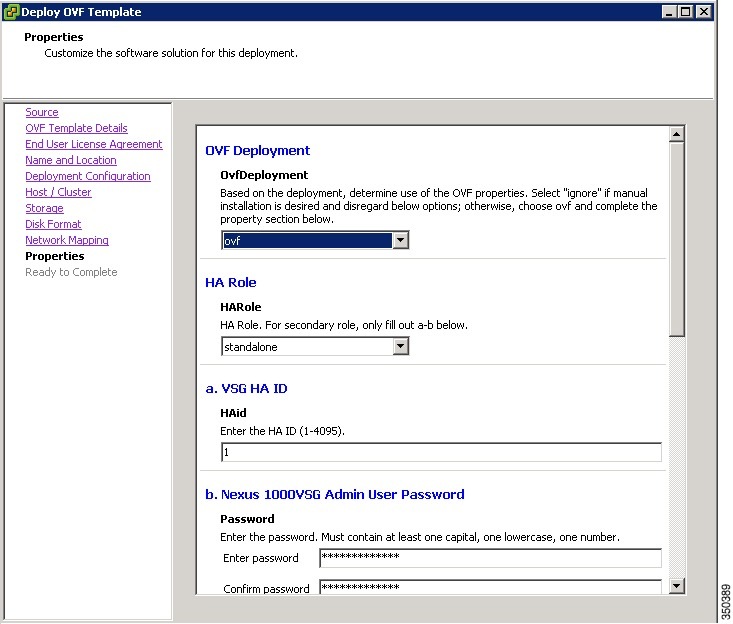Open the Source step link

pos(42,112)
